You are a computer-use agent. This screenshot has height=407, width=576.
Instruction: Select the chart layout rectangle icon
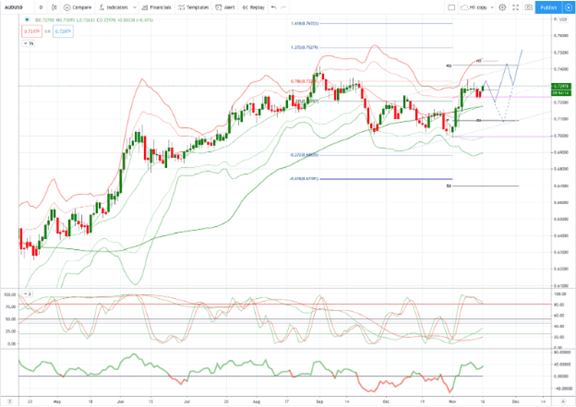(451, 7)
